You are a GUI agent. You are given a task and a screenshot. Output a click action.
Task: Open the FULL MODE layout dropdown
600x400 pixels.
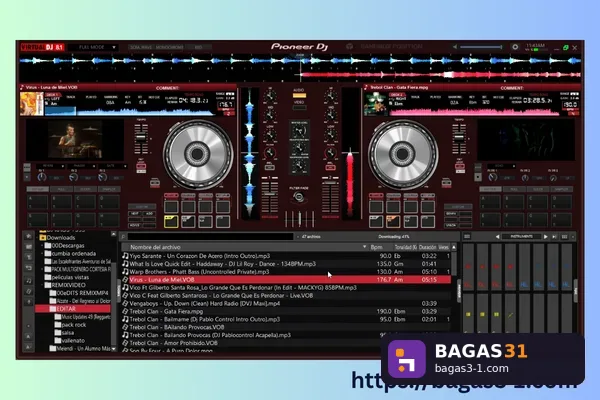pyautogui.click(x=93, y=47)
